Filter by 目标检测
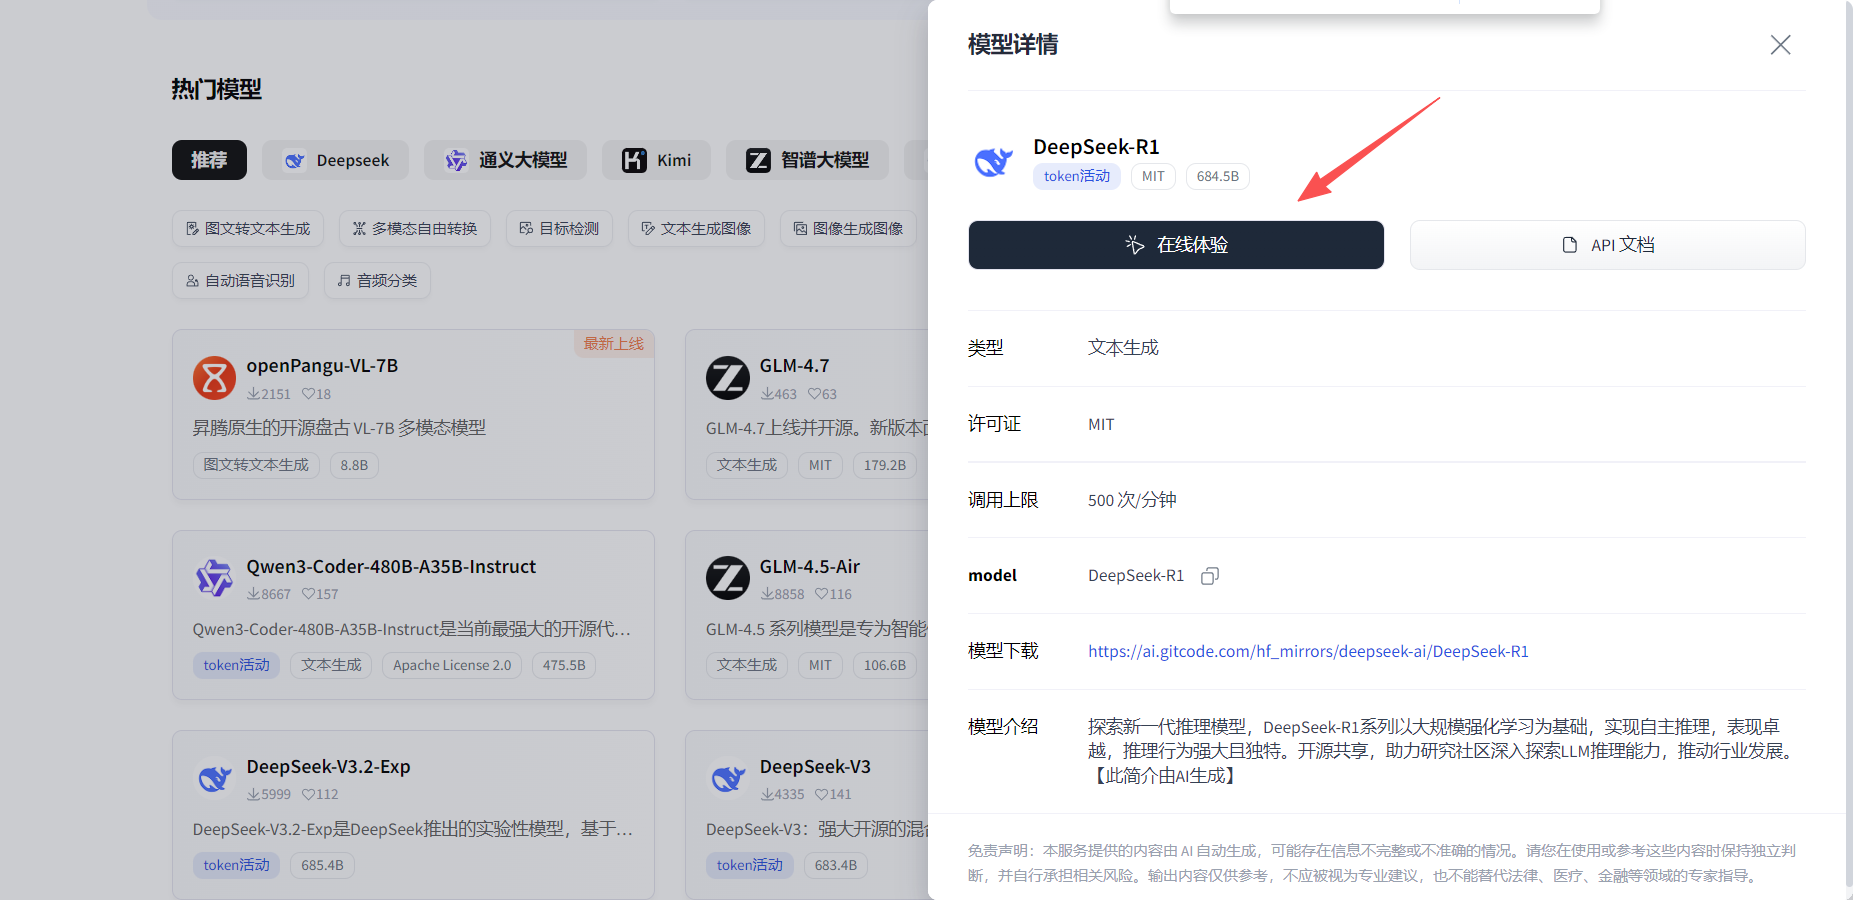The height and width of the screenshot is (900, 1860). [559, 229]
